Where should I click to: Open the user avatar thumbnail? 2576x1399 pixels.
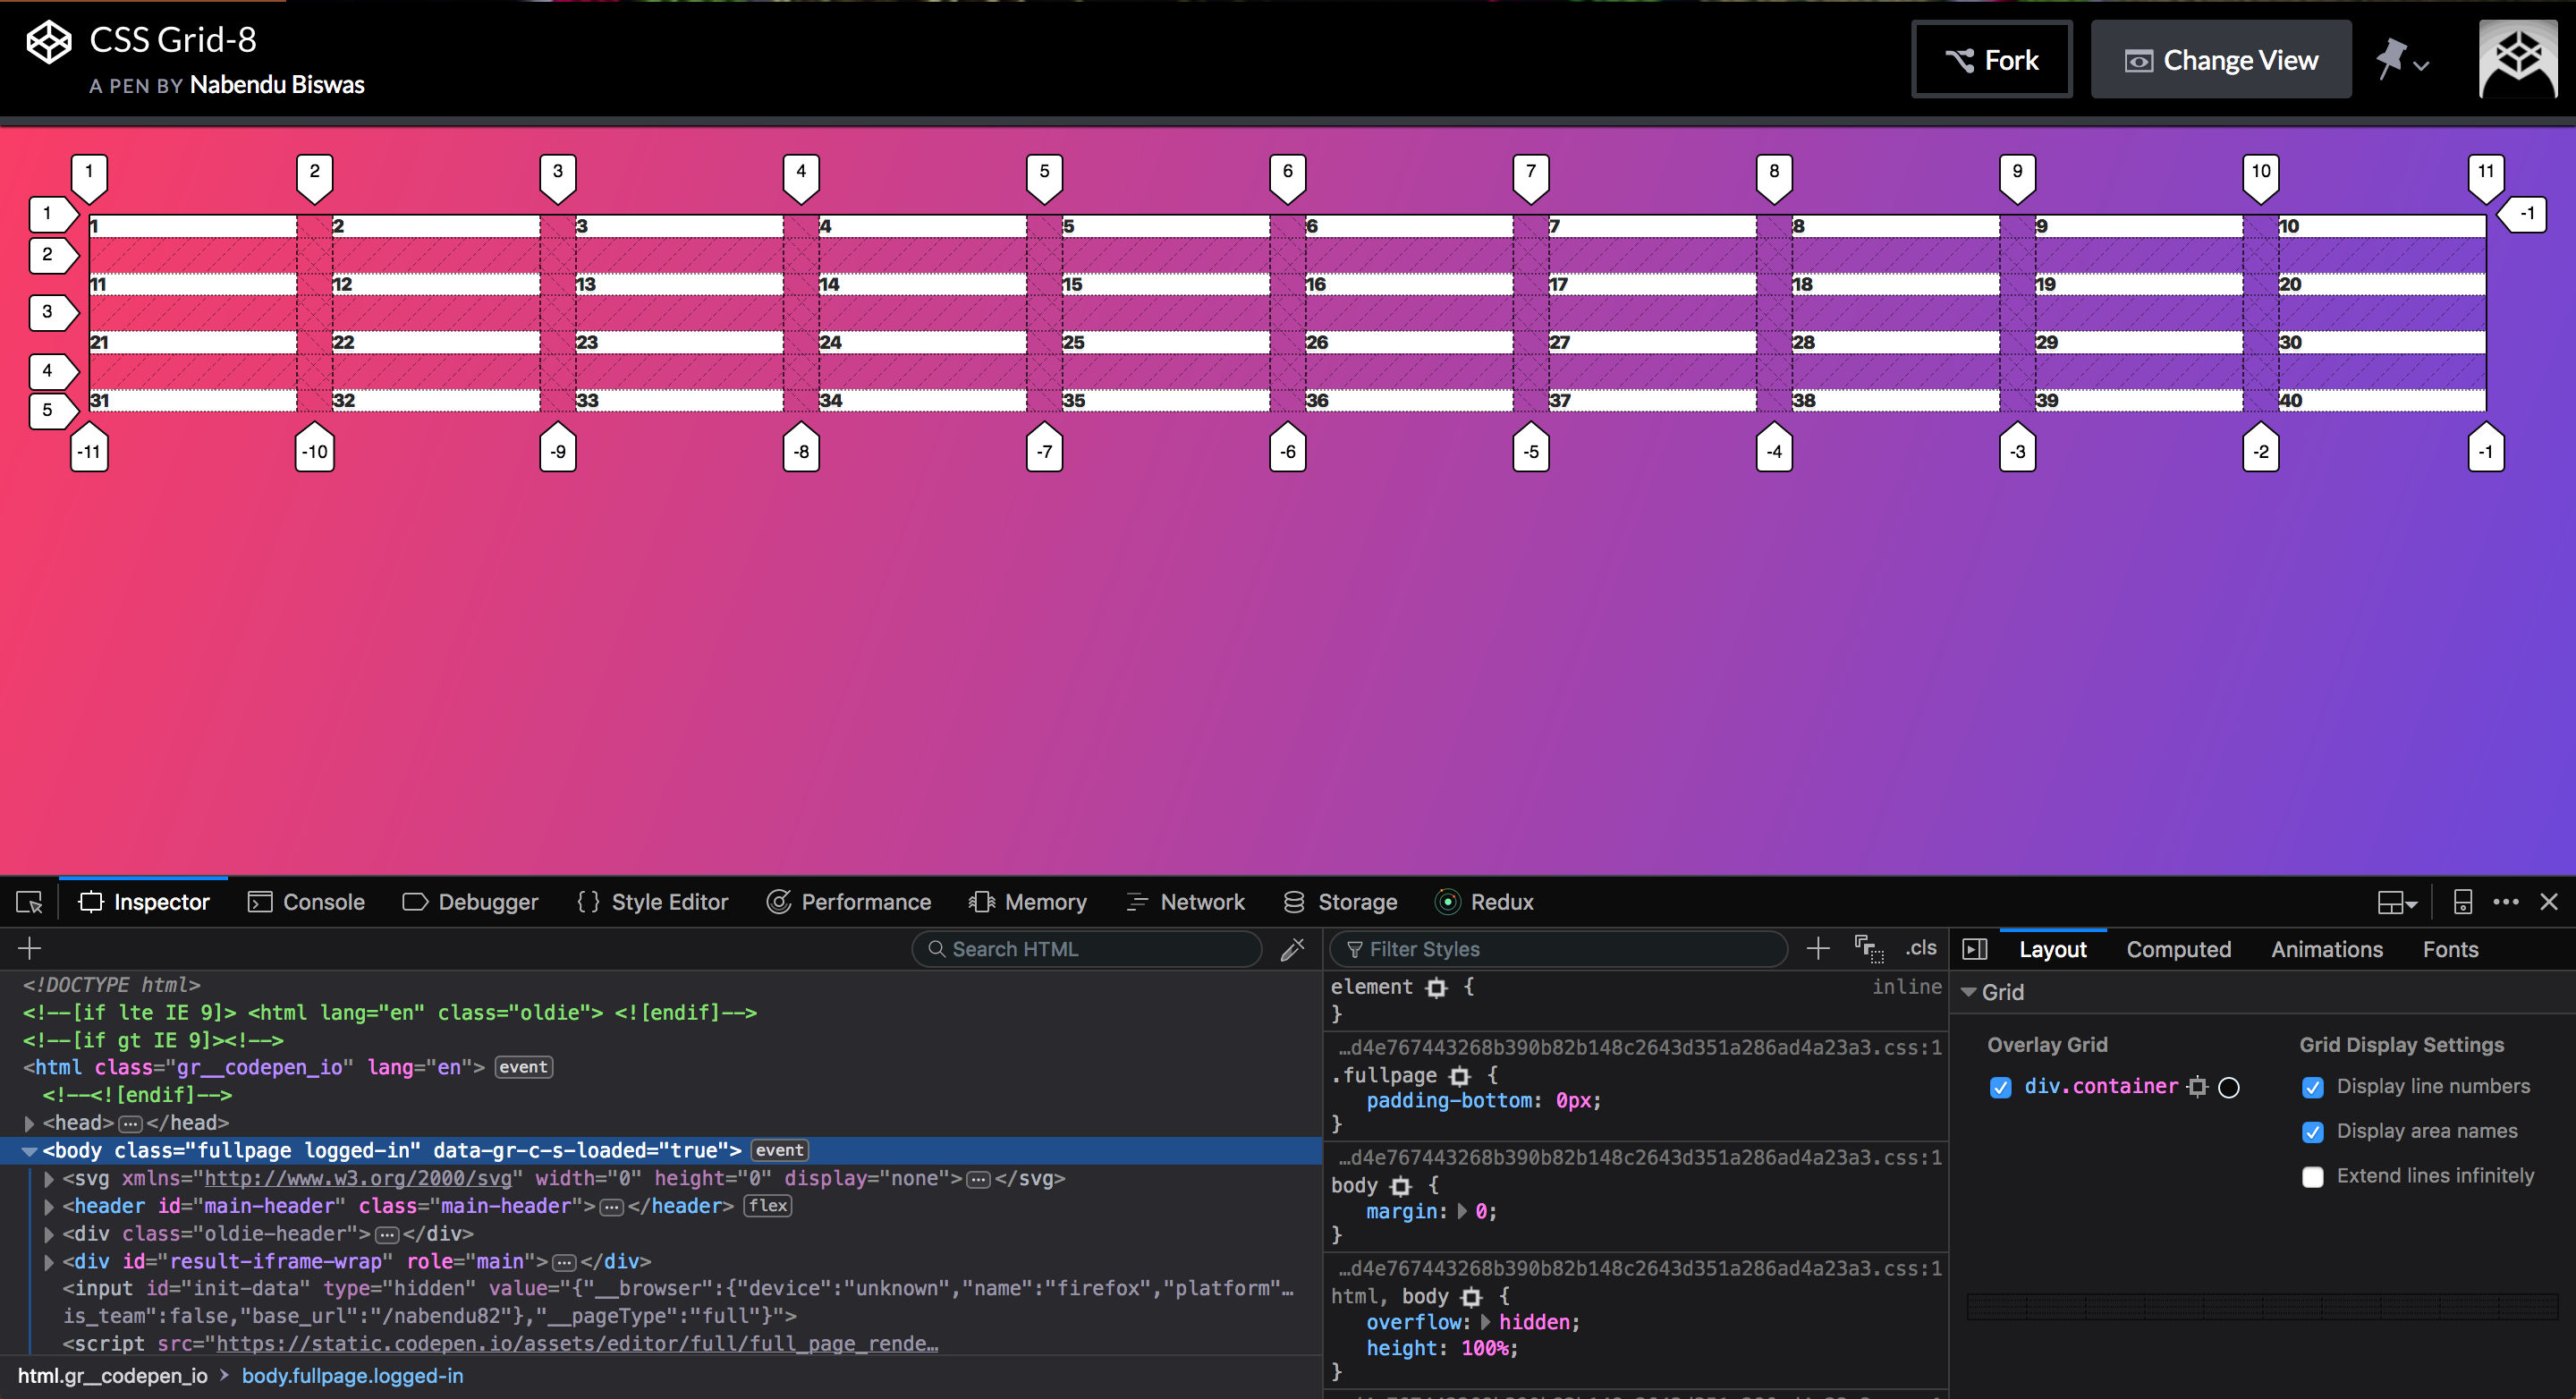[x=2518, y=60]
